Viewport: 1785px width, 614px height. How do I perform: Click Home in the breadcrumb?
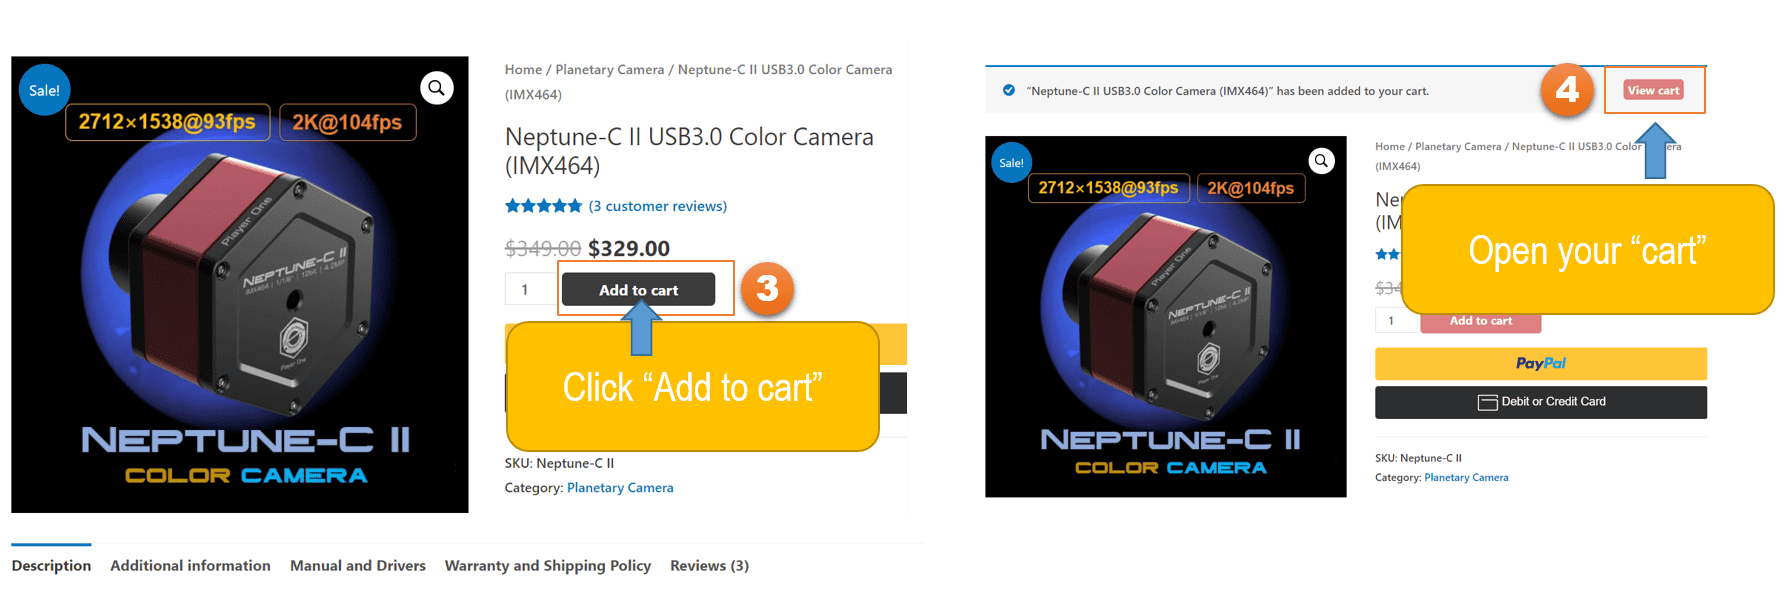point(522,69)
